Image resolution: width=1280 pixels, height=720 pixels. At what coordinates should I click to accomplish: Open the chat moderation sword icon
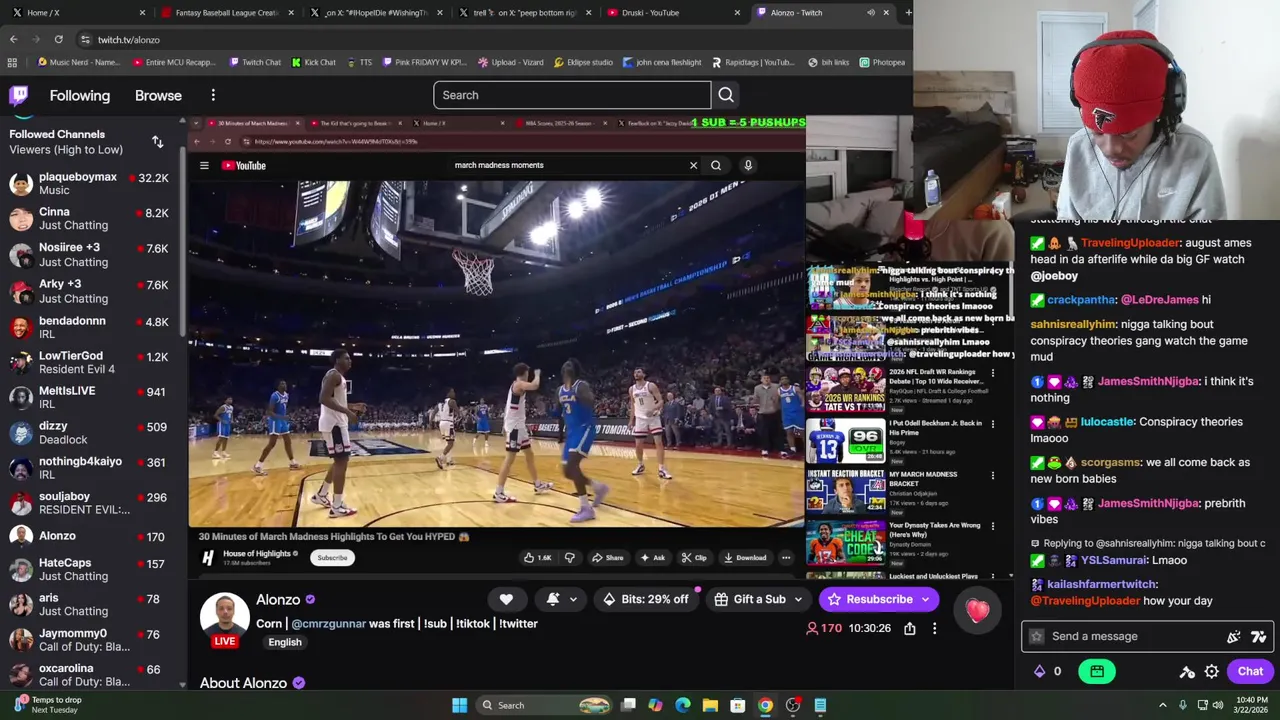[1187, 672]
